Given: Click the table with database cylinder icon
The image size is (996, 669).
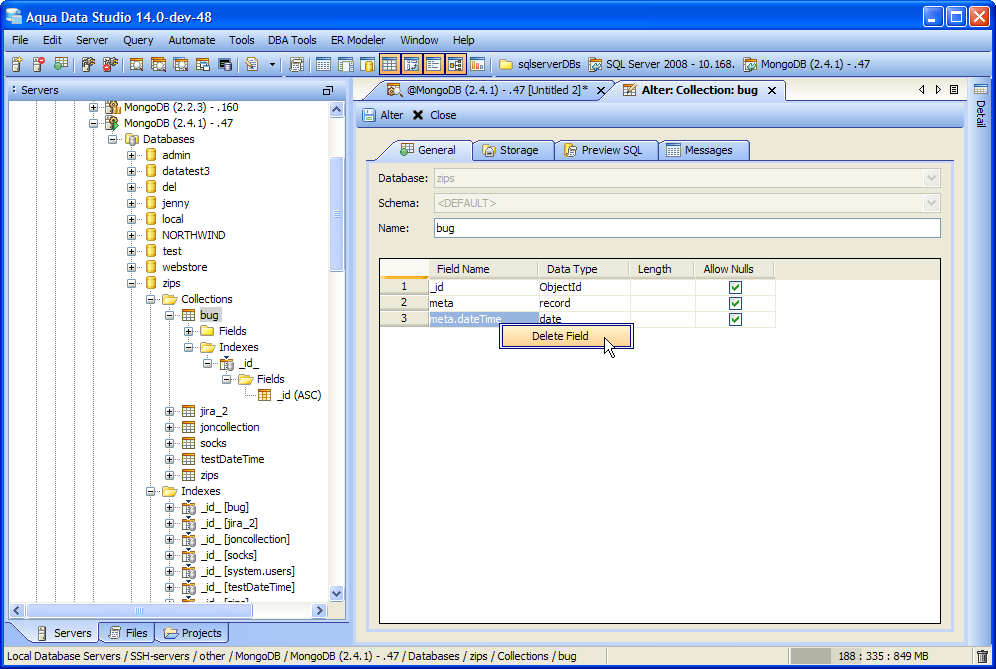Looking at the screenshot, I should (368, 64).
